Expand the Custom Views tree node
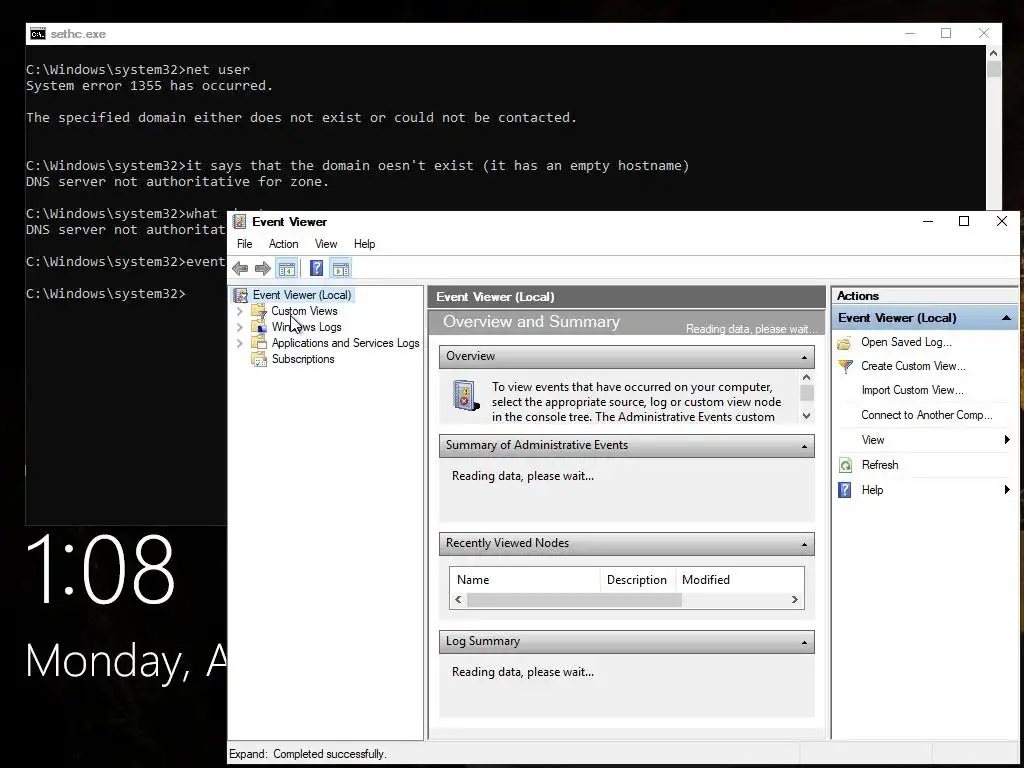 pyautogui.click(x=240, y=312)
